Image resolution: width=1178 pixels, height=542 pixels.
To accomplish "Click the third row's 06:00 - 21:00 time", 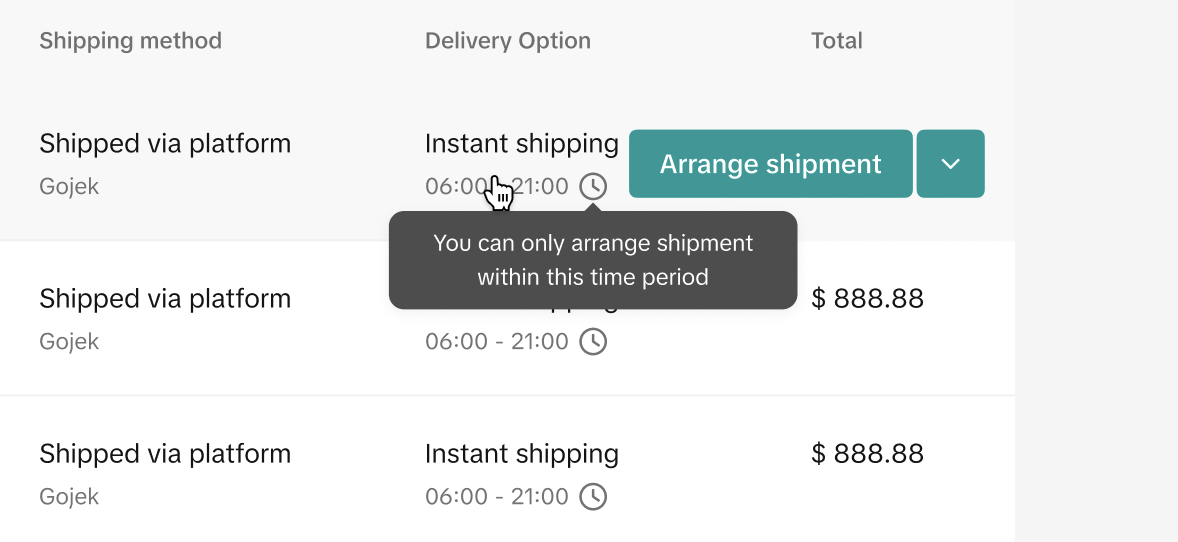I will [497, 497].
